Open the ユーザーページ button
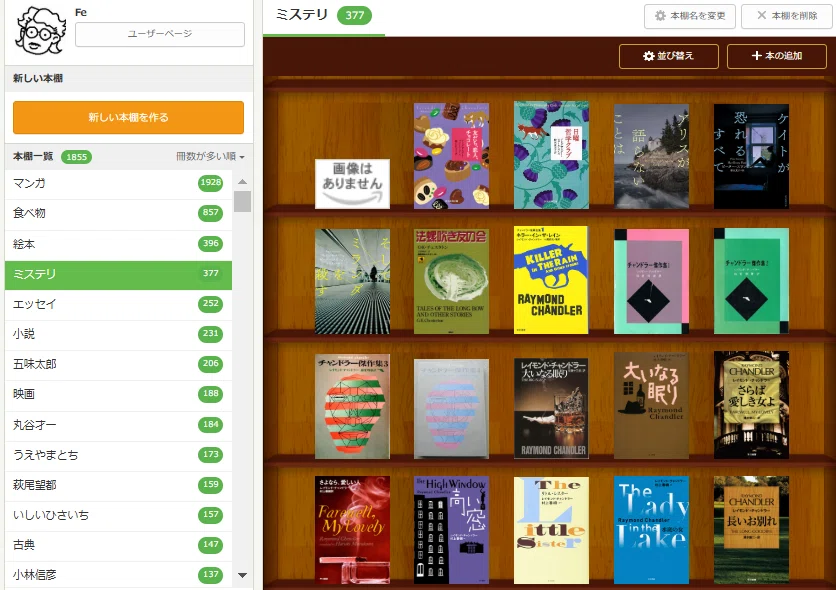Image resolution: width=836 pixels, height=590 pixels. click(160, 34)
